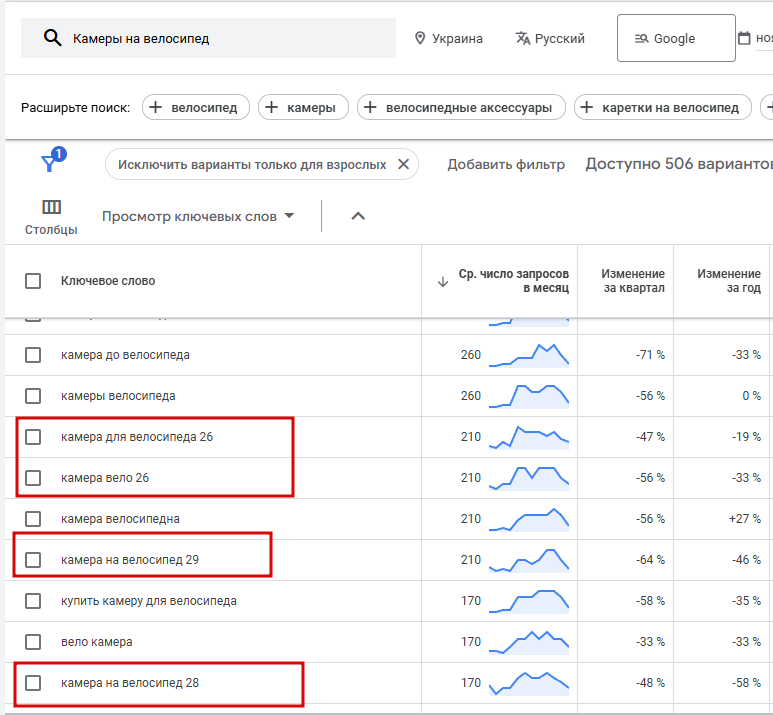Remove the adults-only exclusion filter
This screenshot has width=773, height=715.
click(403, 164)
